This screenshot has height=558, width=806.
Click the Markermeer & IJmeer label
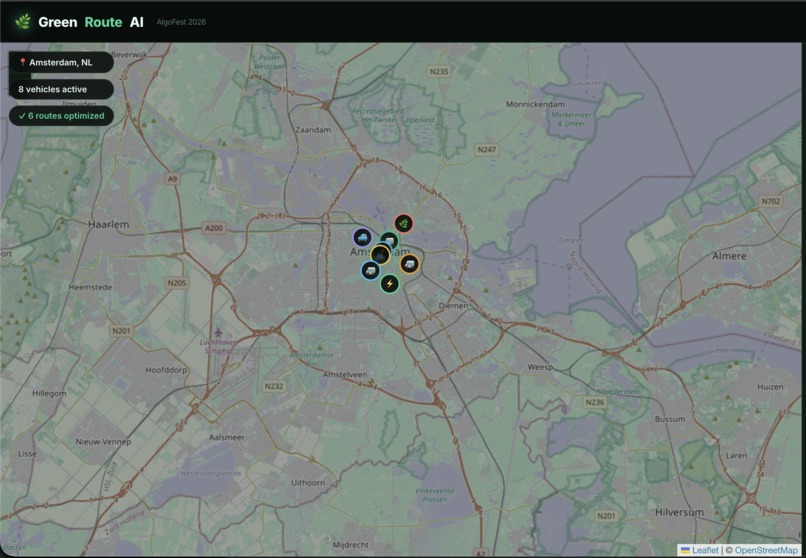pyautogui.click(x=571, y=119)
